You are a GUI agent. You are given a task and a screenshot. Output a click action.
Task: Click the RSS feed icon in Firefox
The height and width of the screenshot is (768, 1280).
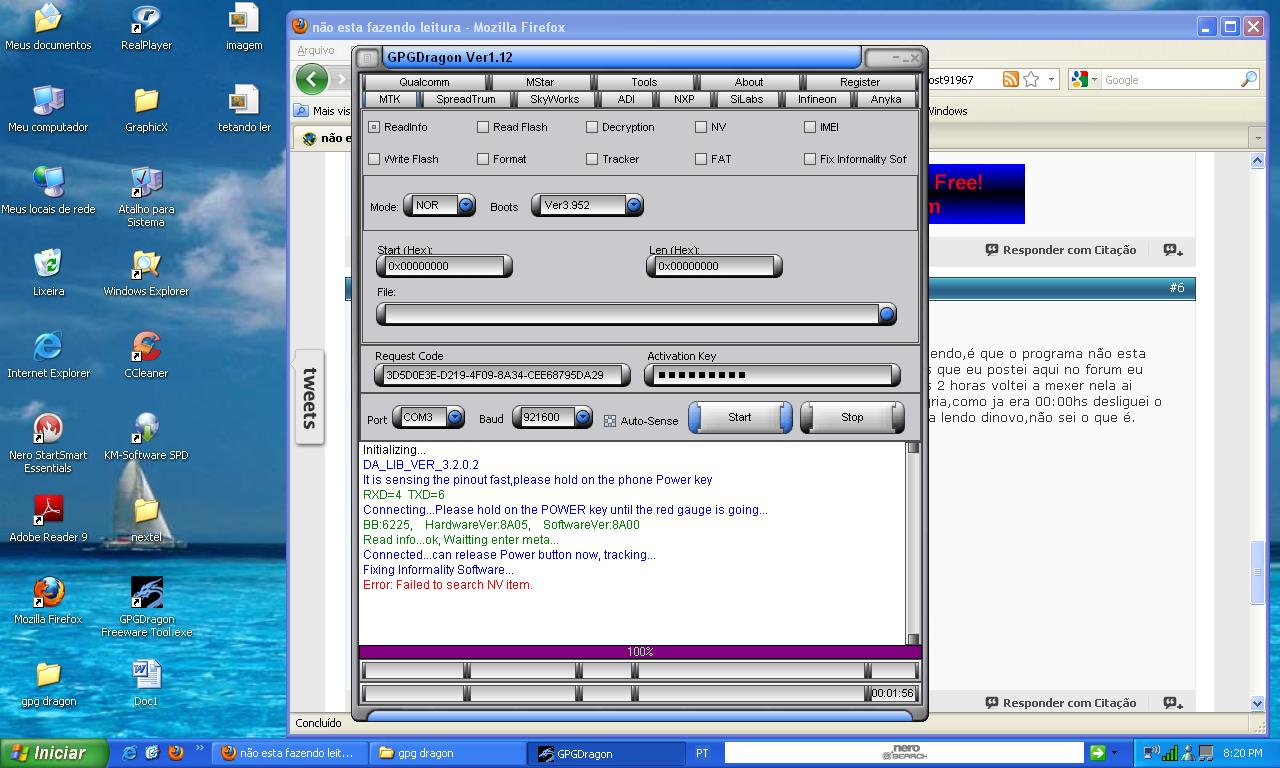click(1011, 79)
